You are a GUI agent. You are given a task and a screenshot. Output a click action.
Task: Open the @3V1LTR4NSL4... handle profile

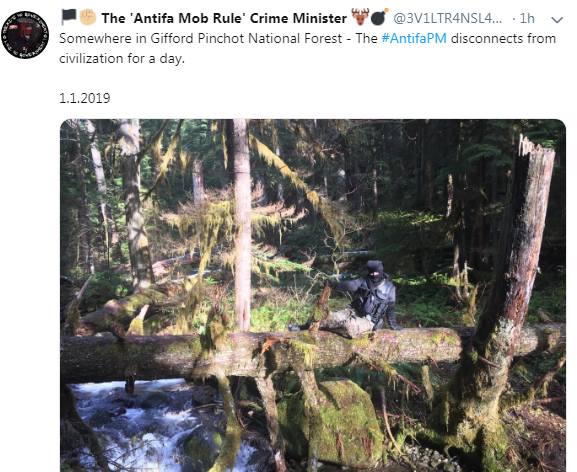[447, 18]
